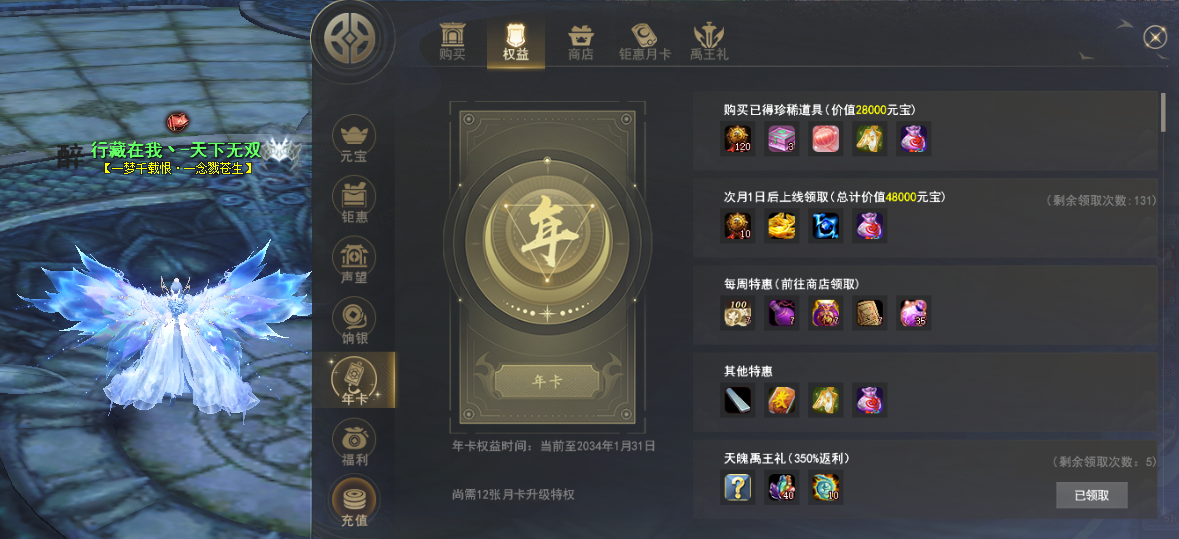Select the gold ingot monthly reward icon
This screenshot has width=1179, height=539.
tap(782, 226)
